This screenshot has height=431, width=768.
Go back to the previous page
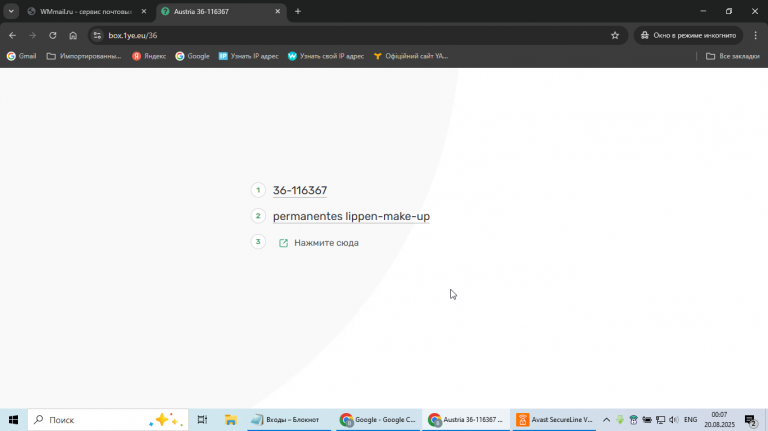pyautogui.click(x=12, y=35)
